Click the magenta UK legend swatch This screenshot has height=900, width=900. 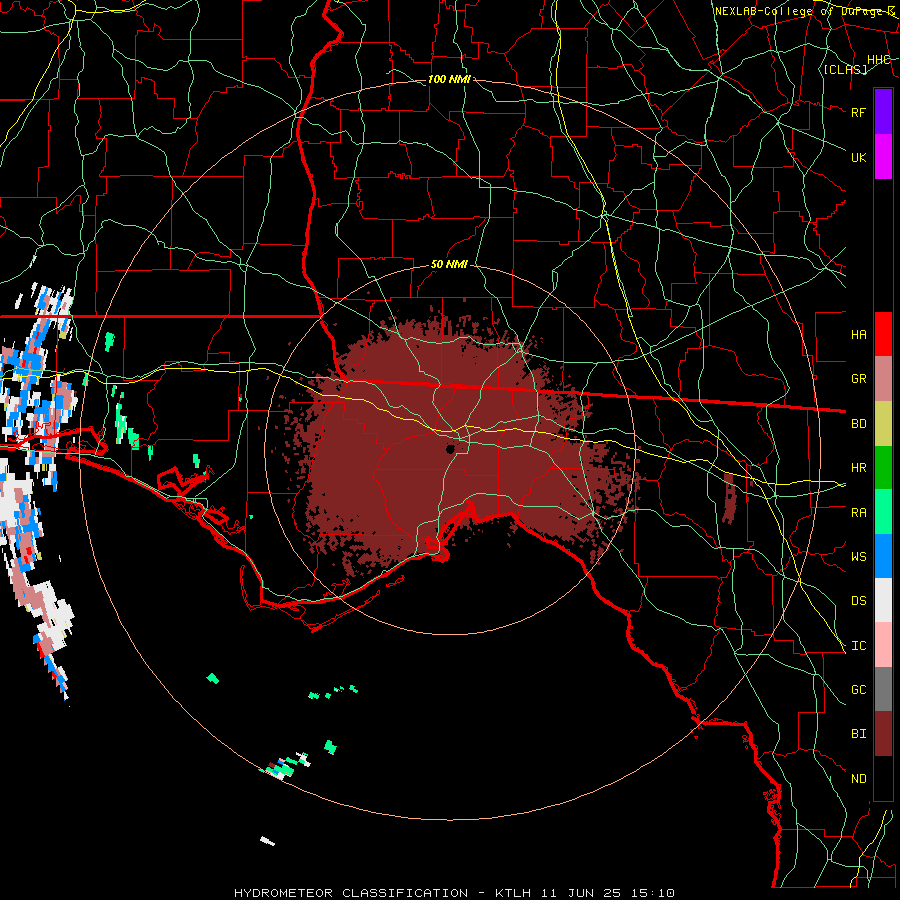[x=883, y=157]
